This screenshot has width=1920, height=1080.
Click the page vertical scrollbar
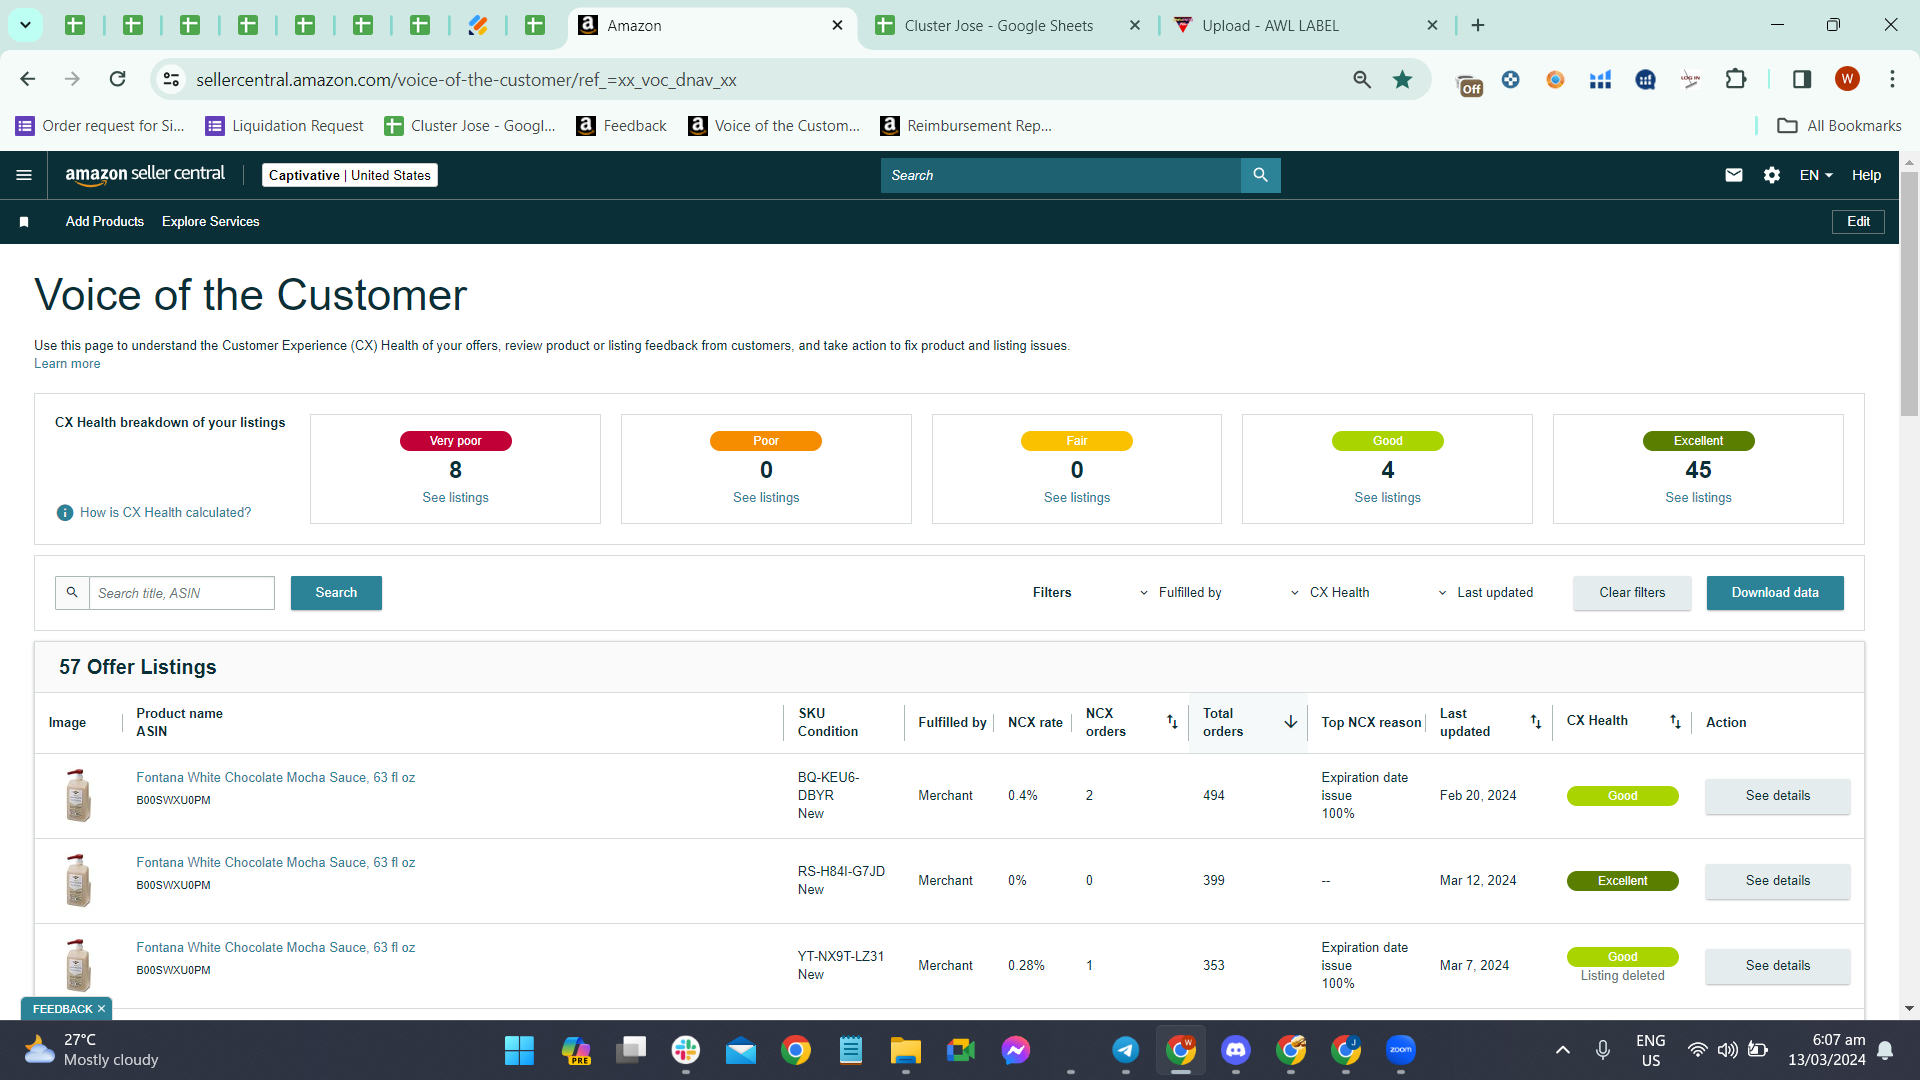(x=1909, y=292)
